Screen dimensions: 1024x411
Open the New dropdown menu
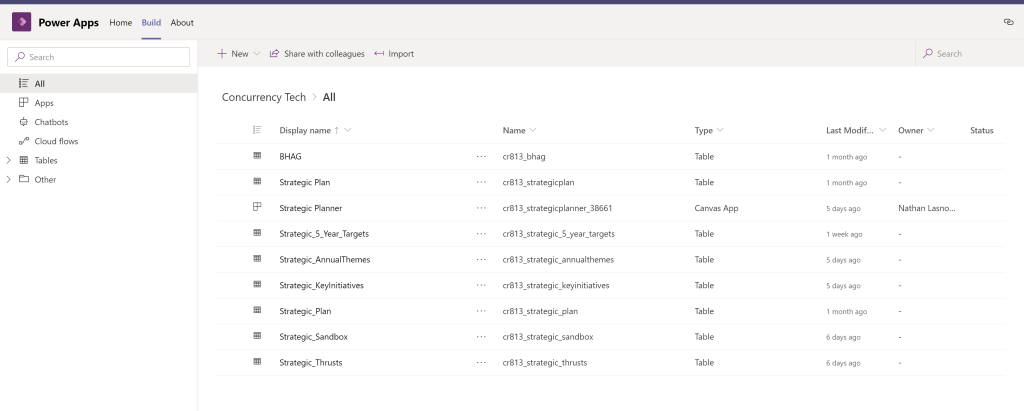238,54
